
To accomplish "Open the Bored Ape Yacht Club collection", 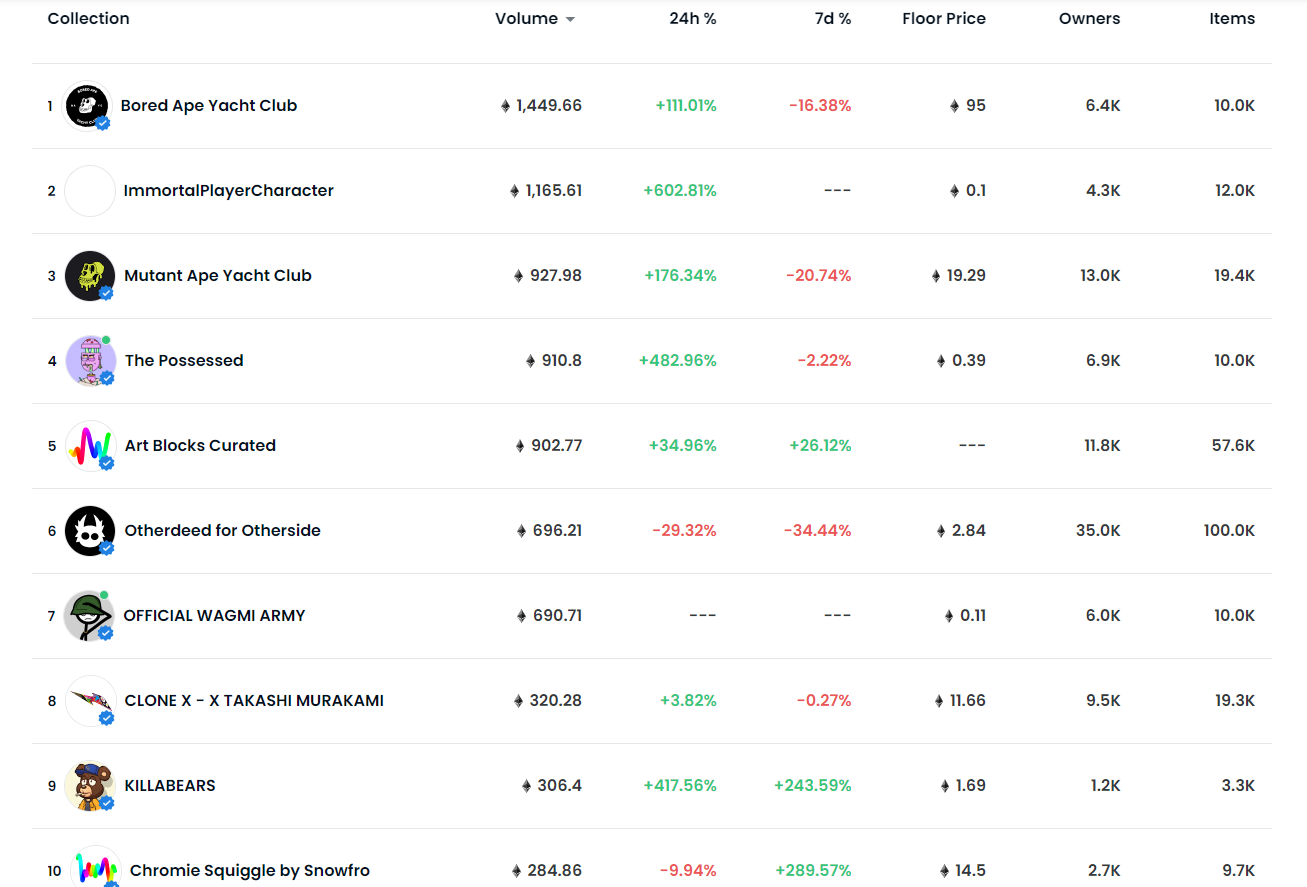I will pos(209,106).
